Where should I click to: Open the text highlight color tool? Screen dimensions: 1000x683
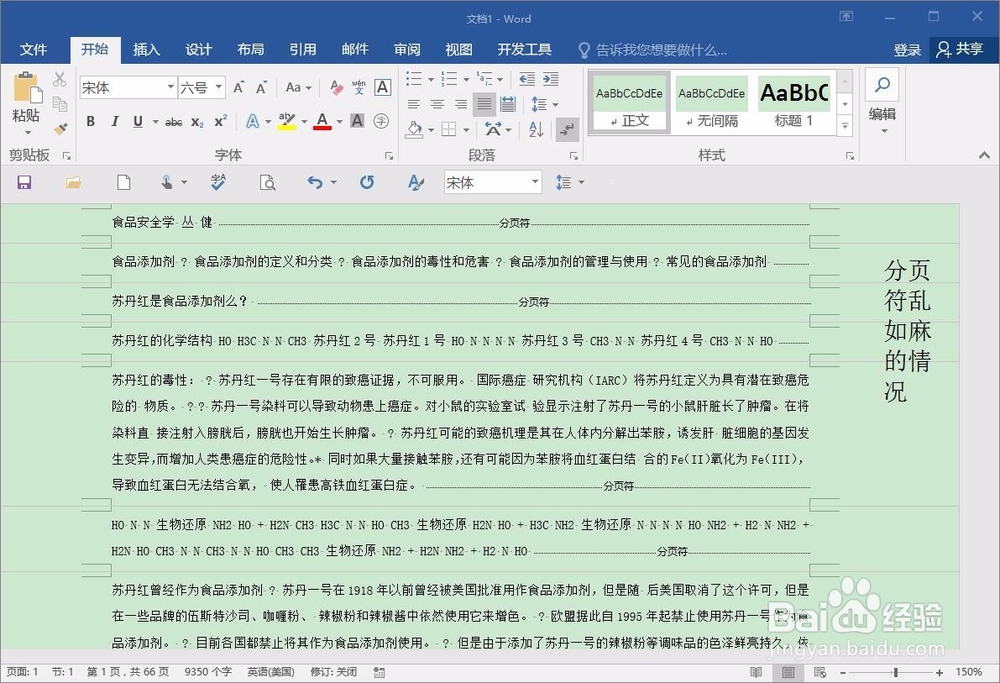click(x=288, y=121)
